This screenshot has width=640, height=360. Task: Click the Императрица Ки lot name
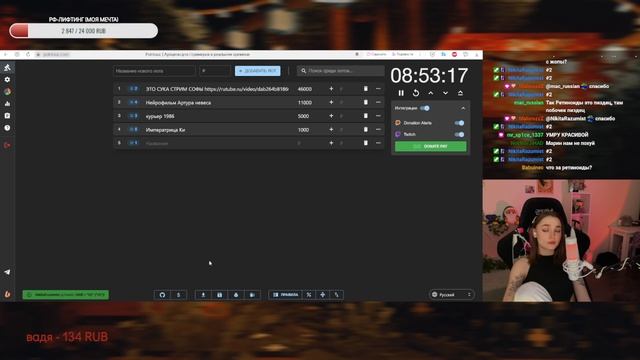tap(165, 130)
